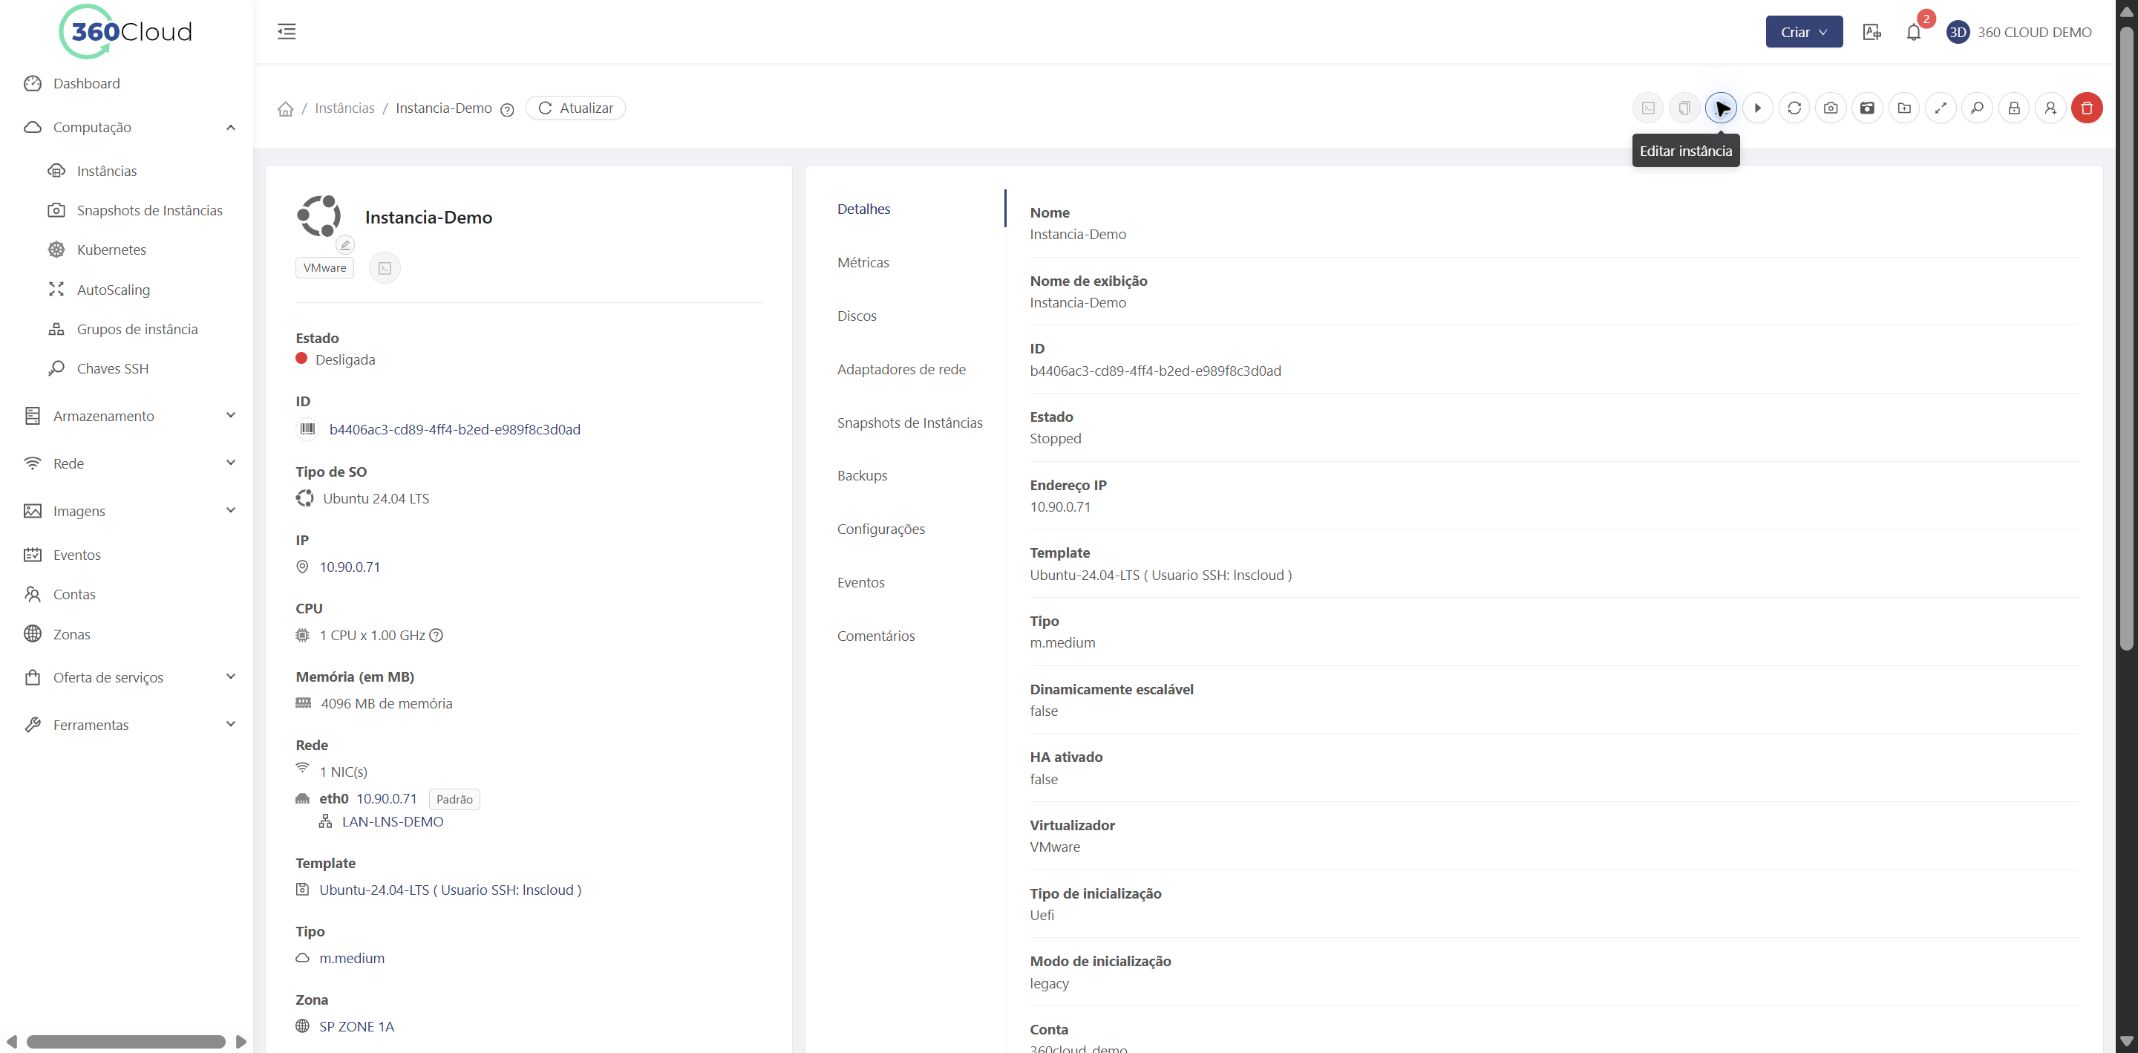The height and width of the screenshot is (1053, 2138).
Task: Click the diagonal-arrows scale instance icon
Action: tap(1940, 108)
